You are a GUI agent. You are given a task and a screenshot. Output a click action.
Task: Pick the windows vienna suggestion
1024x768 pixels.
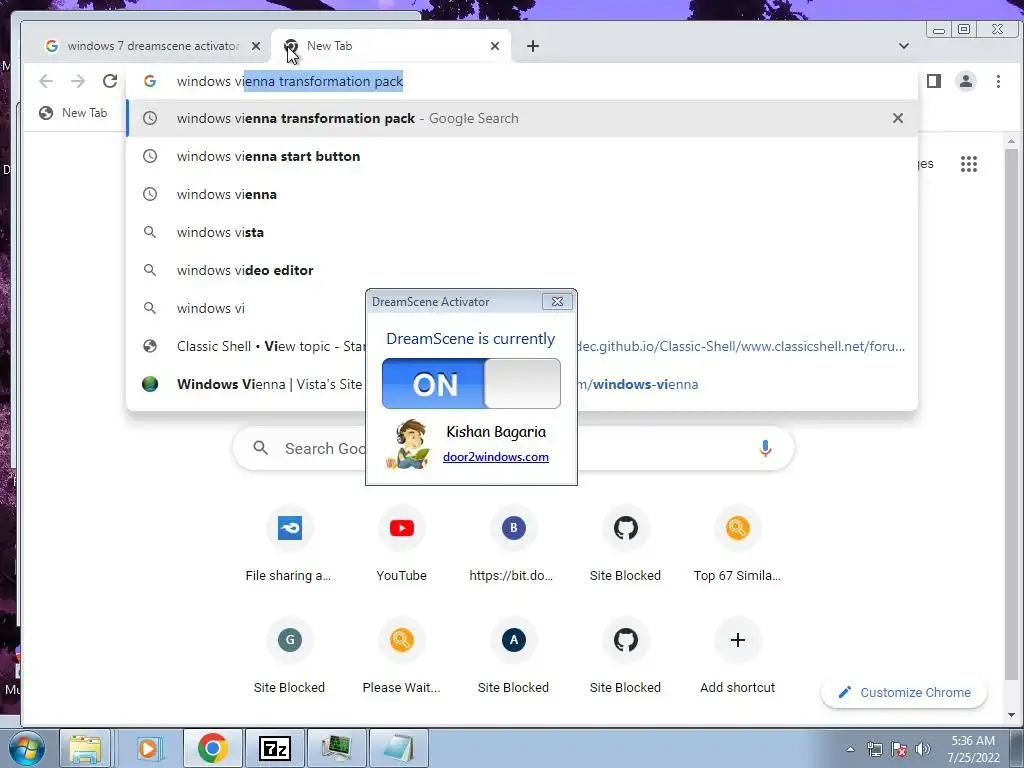click(522, 194)
